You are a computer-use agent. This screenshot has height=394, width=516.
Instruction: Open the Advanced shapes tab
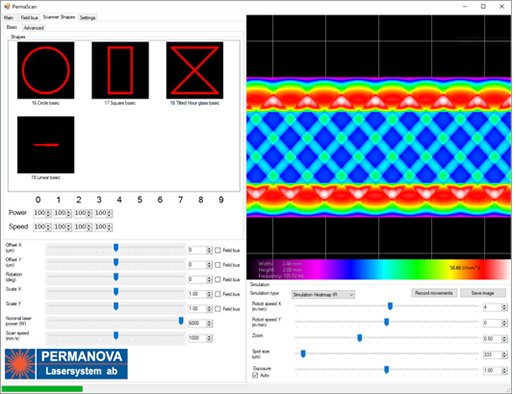[x=34, y=28]
